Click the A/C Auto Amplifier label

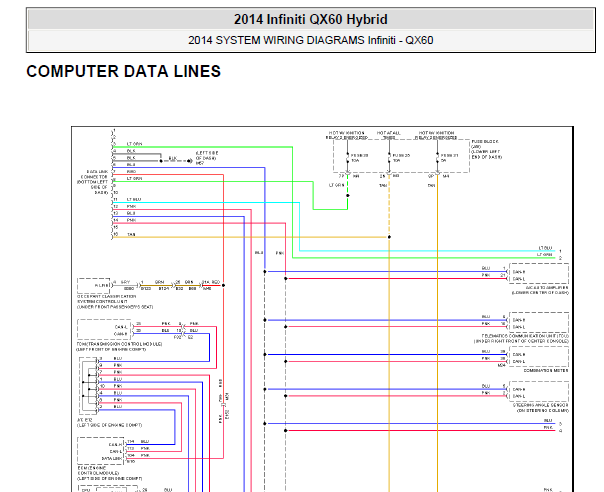[x=540, y=290]
